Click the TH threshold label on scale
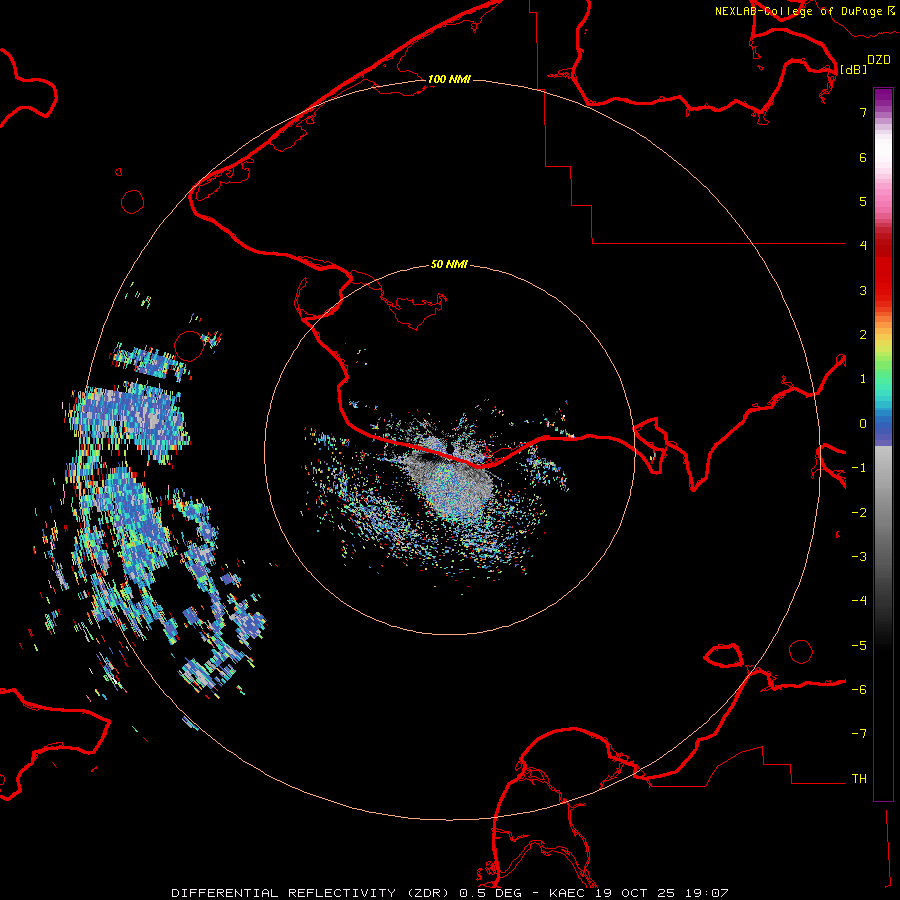The width and height of the screenshot is (900, 900). pos(859,779)
